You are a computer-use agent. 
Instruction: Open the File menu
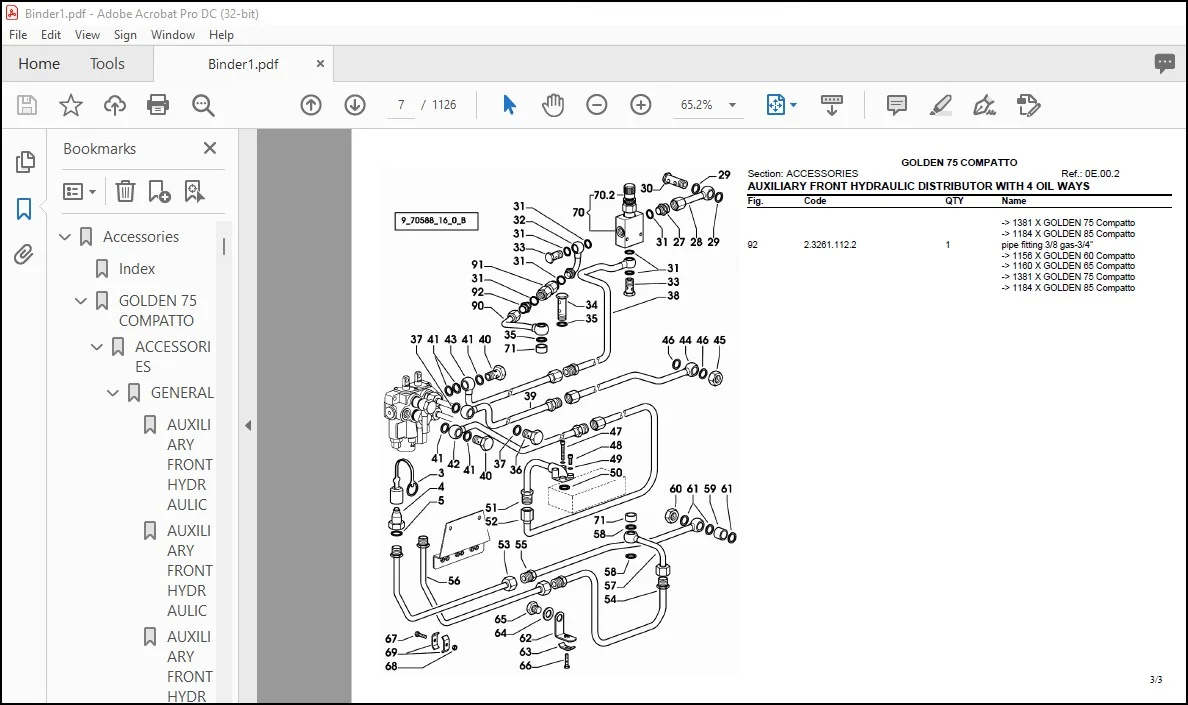(x=17, y=35)
